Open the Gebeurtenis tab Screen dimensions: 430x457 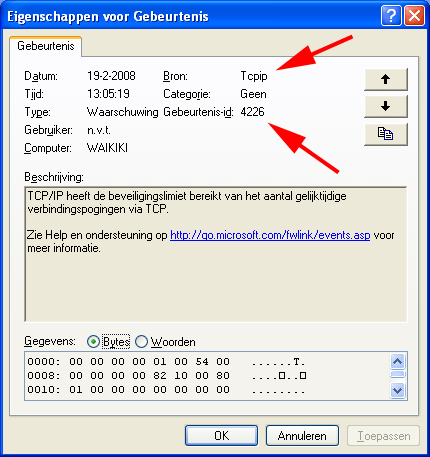pos(46,46)
